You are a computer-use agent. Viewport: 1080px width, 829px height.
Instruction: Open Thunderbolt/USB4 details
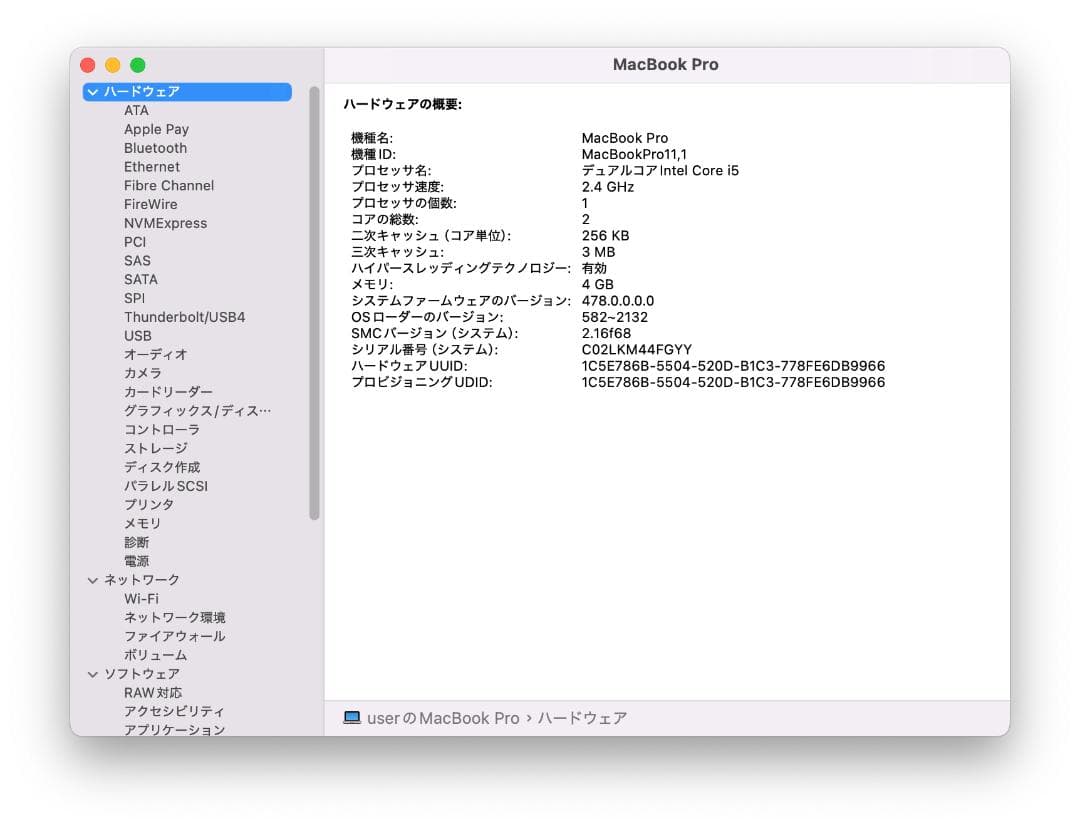pyautogui.click(x=185, y=317)
